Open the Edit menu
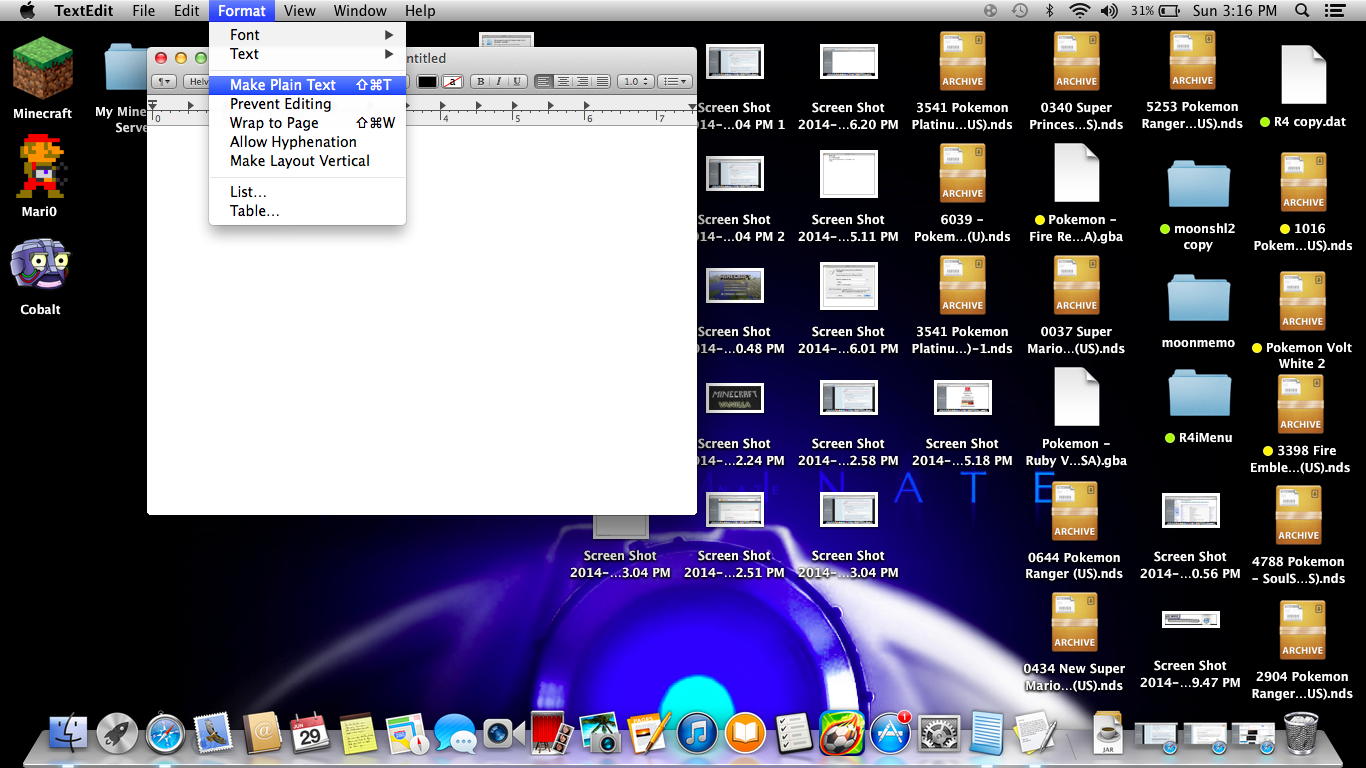Image resolution: width=1366 pixels, height=768 pixels. click(187, 11)
